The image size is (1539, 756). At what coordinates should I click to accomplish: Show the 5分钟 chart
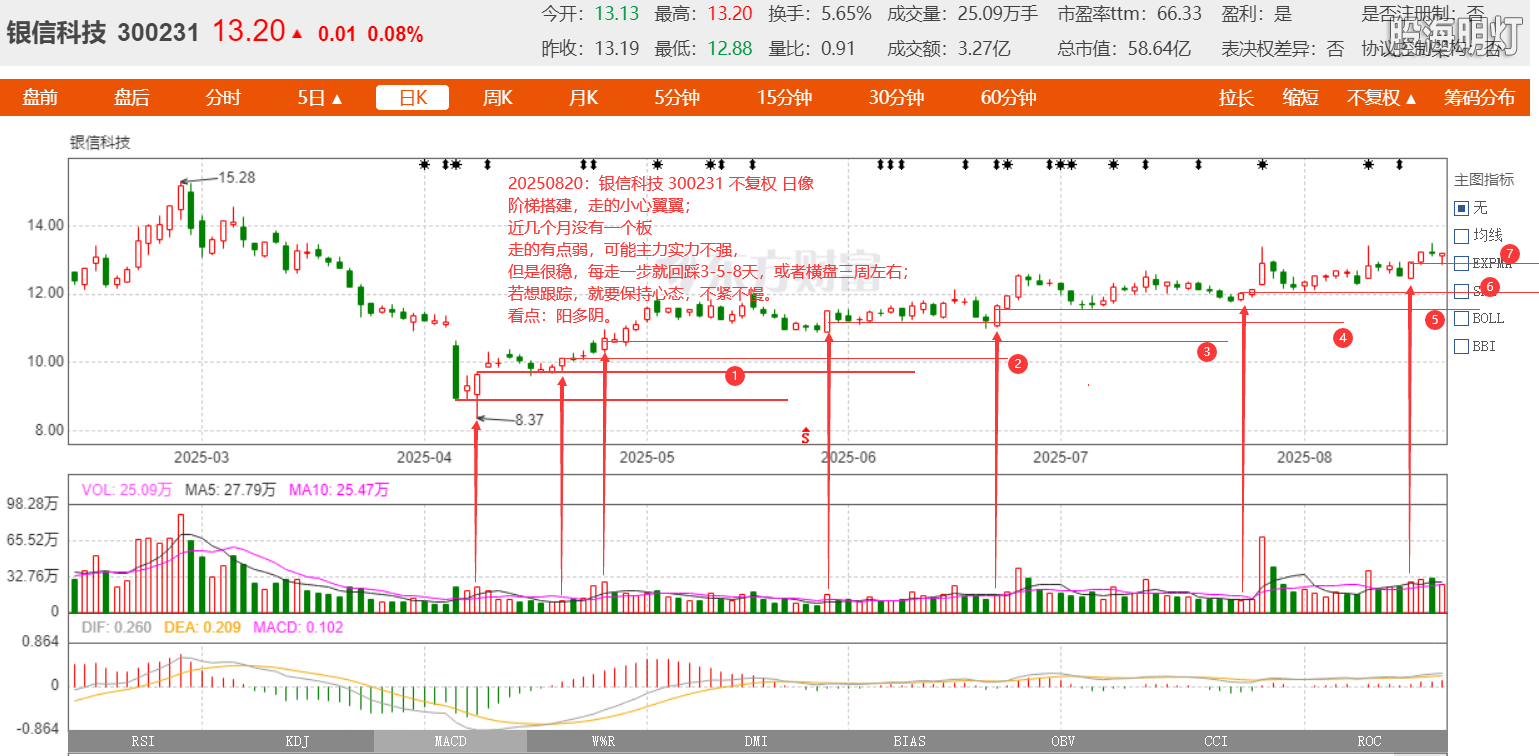click(677, 98)
